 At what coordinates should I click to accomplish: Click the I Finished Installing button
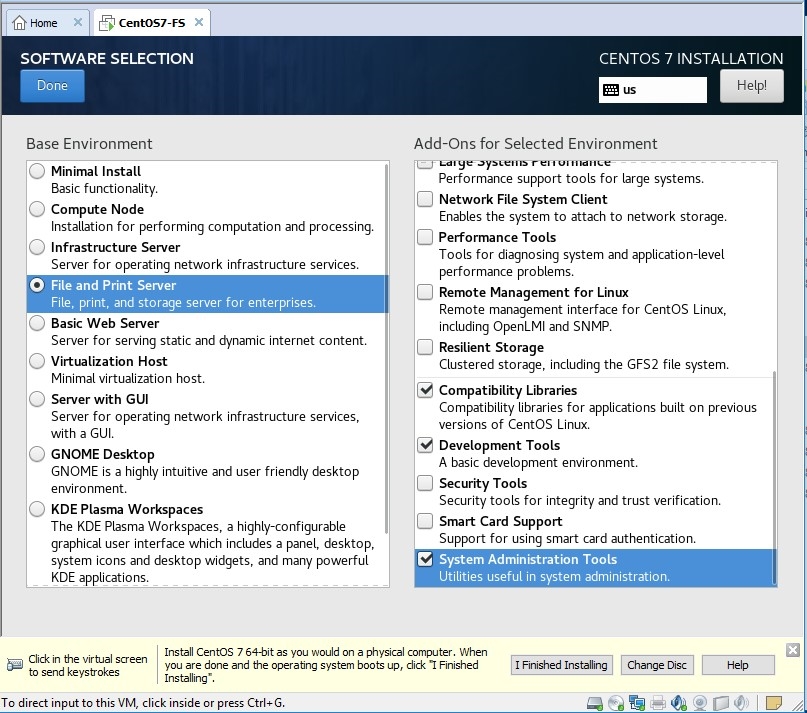coord(561,665)
